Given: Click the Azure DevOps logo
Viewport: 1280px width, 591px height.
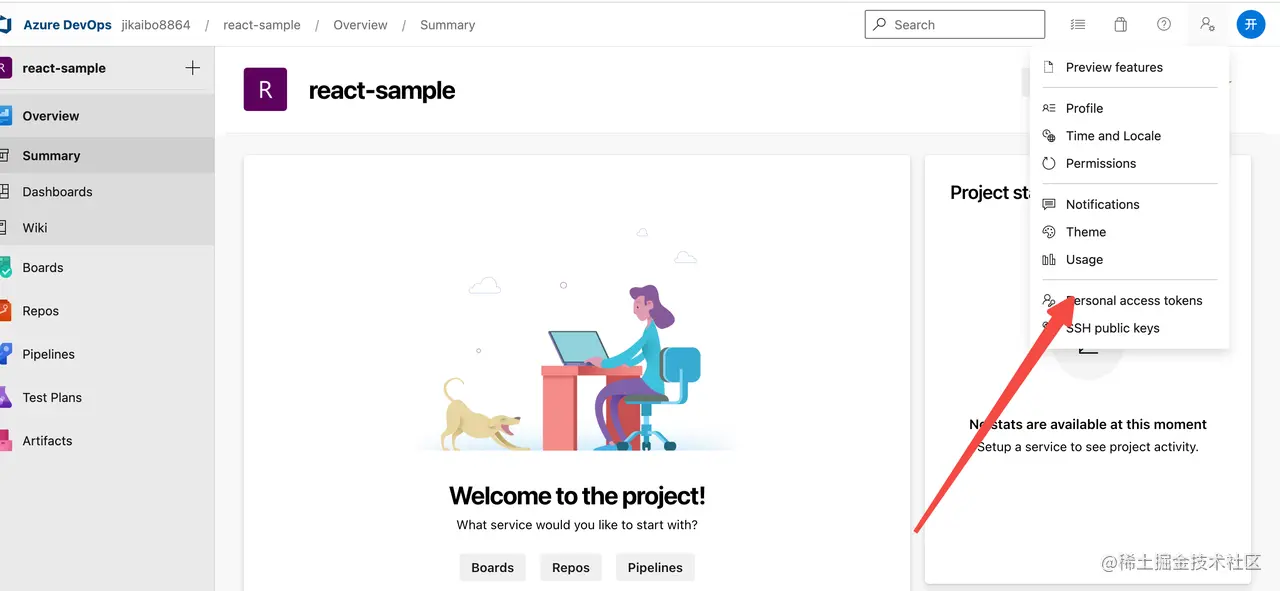Looking at the screenshot, I should (x=6, y=25).
